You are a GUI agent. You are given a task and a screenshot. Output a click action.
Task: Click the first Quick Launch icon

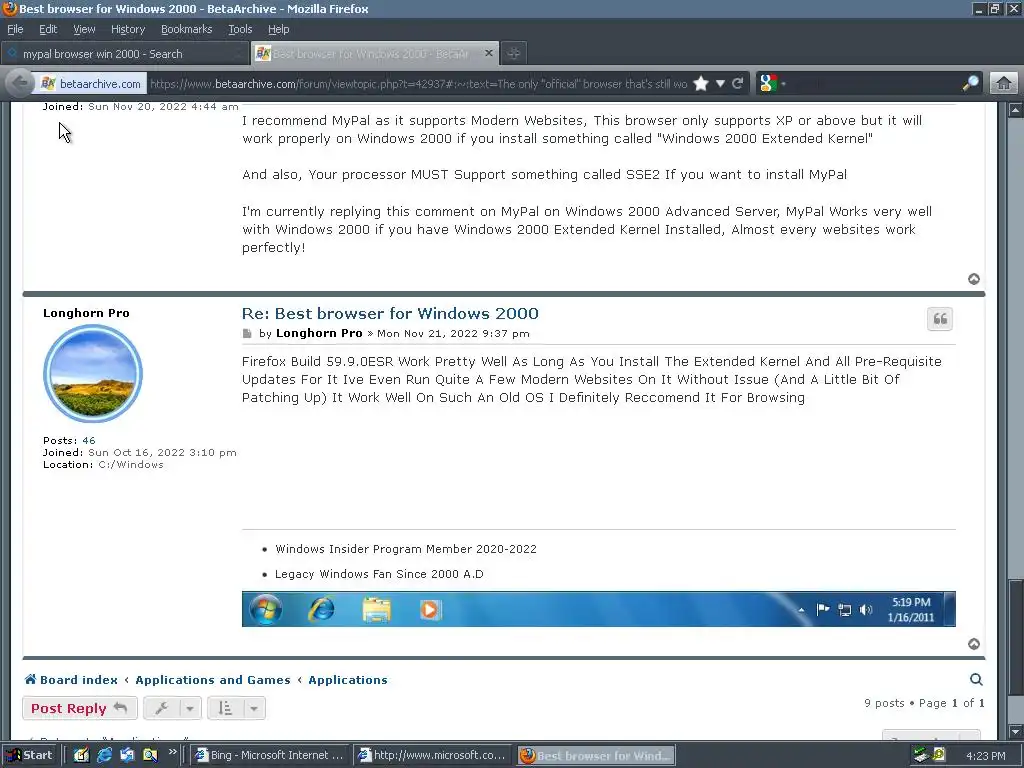[81, 755]
